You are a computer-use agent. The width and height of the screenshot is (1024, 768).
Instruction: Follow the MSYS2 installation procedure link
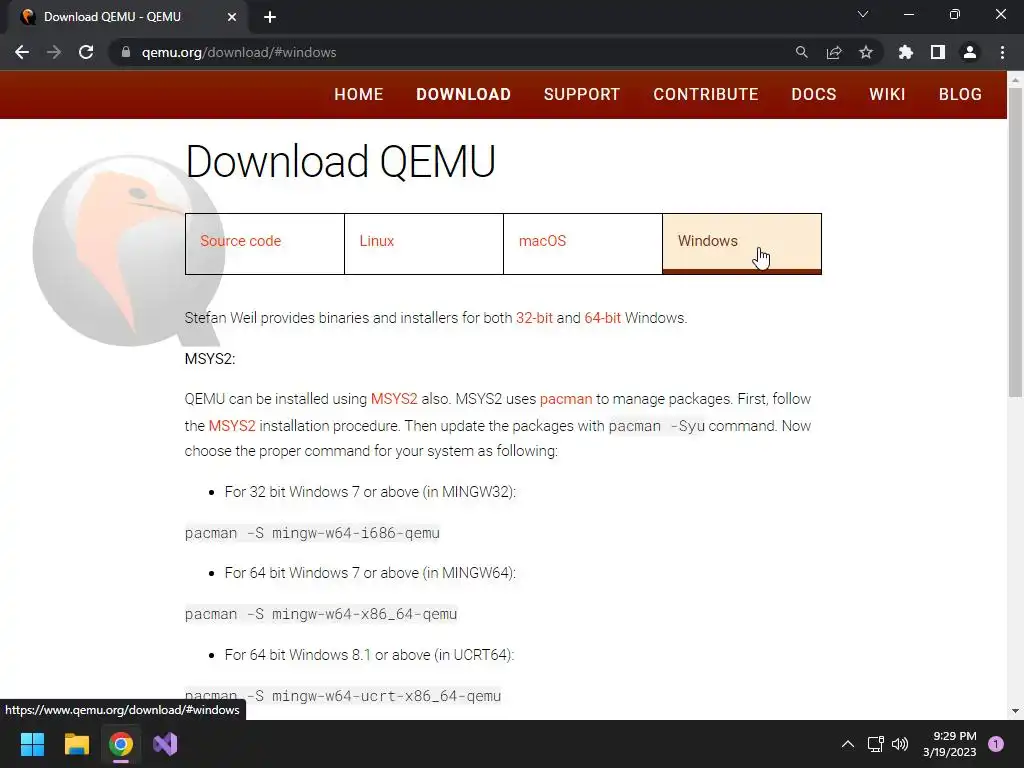pos(232,426)
